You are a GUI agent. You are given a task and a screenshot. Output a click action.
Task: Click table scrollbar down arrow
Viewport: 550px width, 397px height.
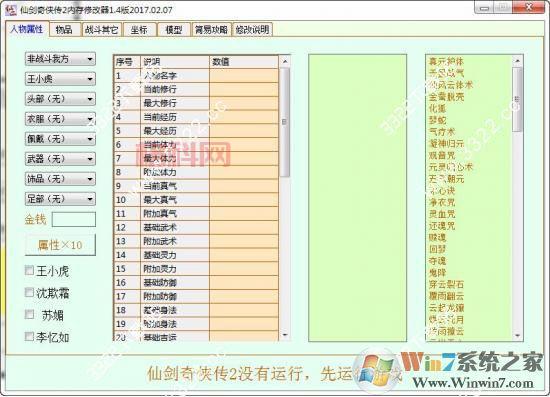coord(285,335)
